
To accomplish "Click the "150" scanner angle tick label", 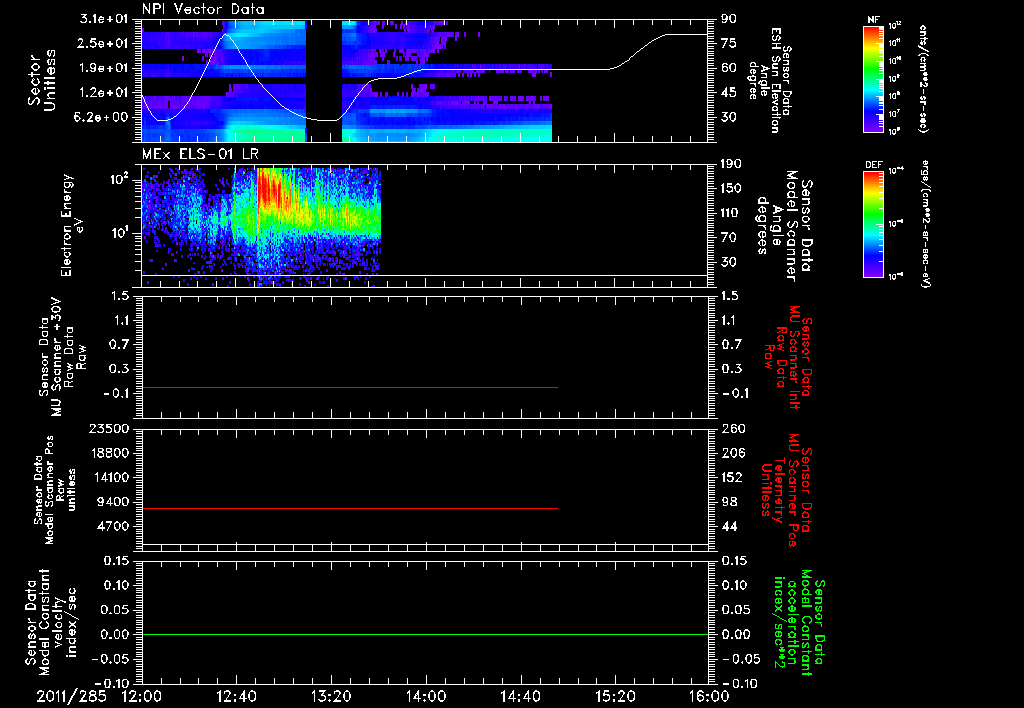I will coord(732,189).
